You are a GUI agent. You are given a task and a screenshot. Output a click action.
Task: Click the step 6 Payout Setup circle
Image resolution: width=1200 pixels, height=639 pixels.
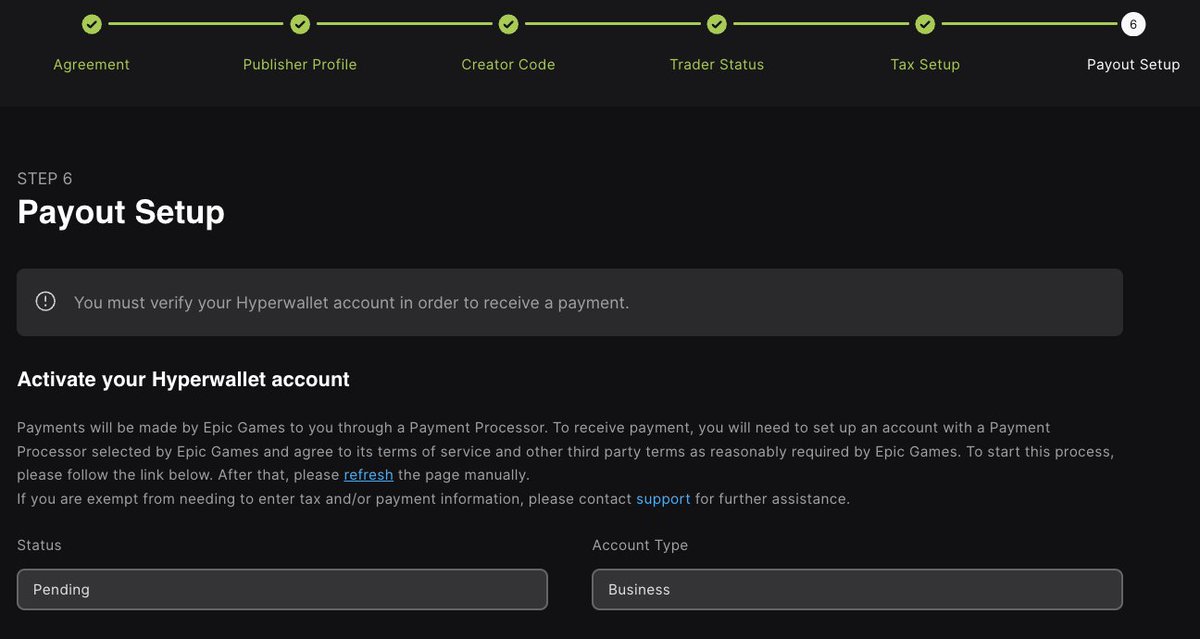click(1133, 24)
